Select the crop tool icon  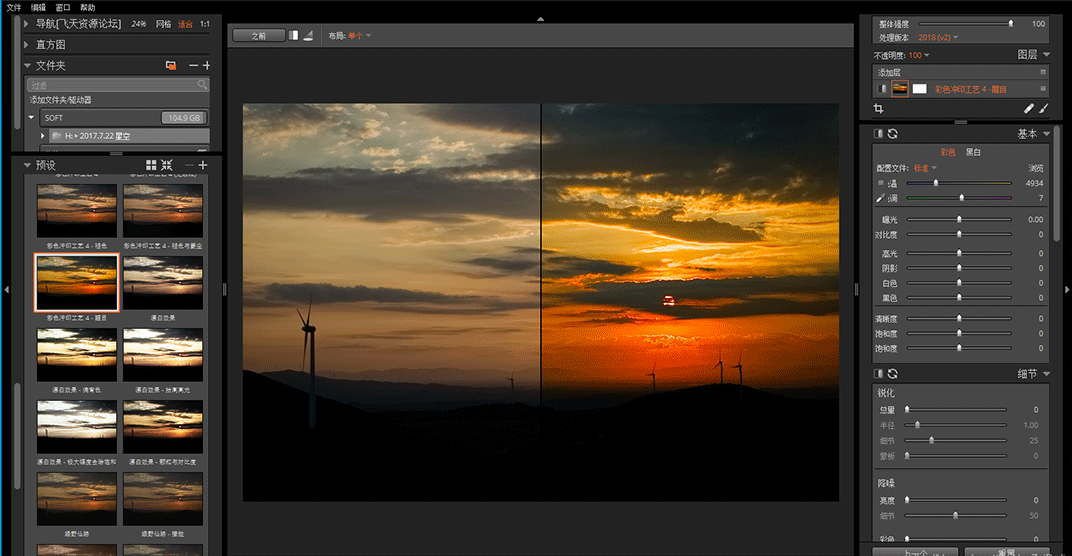tap(879, 108)
